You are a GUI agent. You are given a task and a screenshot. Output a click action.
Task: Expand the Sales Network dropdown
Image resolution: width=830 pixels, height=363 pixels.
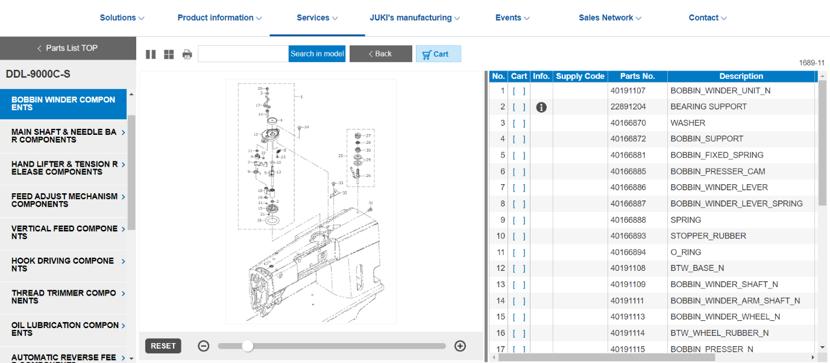click(x=610, y=17)
